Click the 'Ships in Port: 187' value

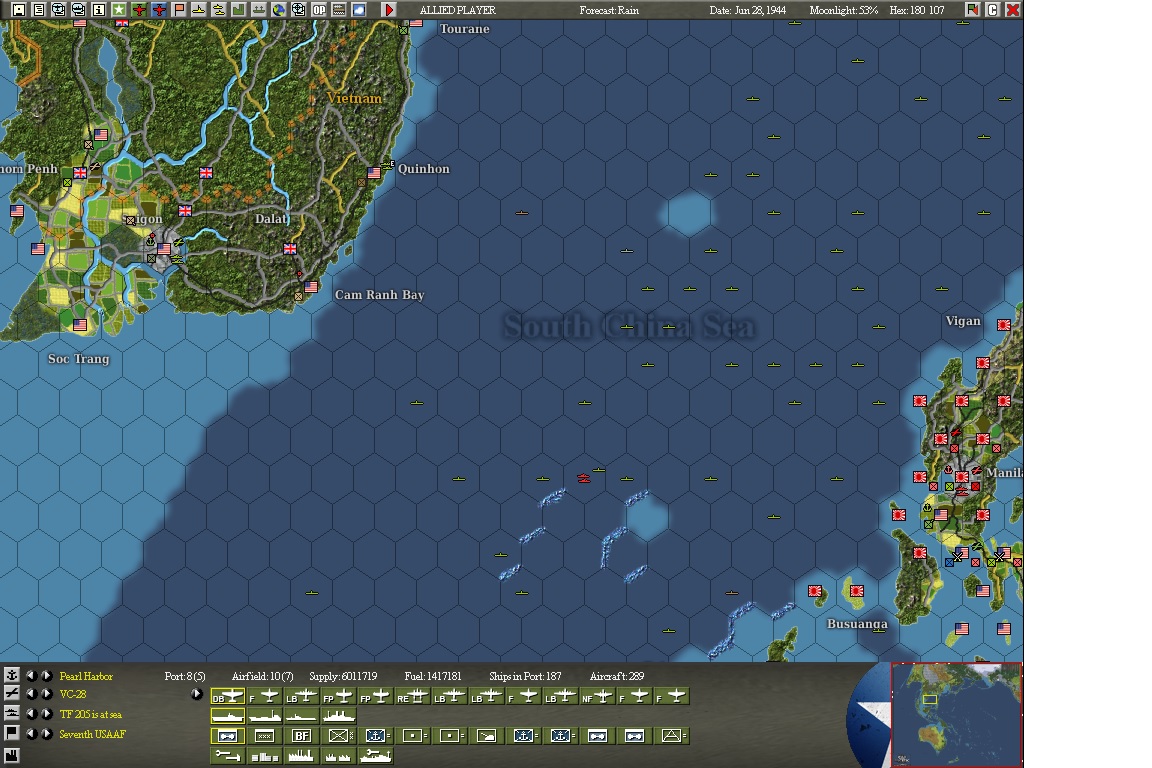pyautogui.click(x=525, y=676)
